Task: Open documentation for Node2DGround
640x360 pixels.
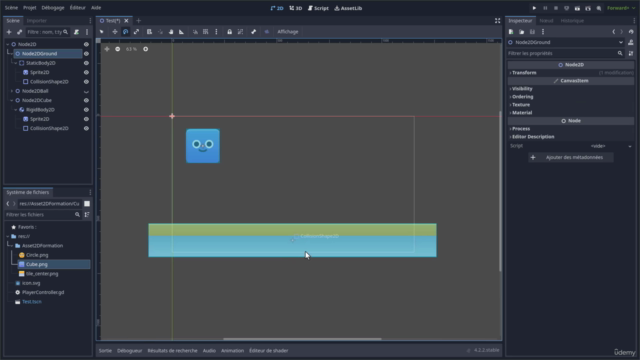Action: coord(631,42)
